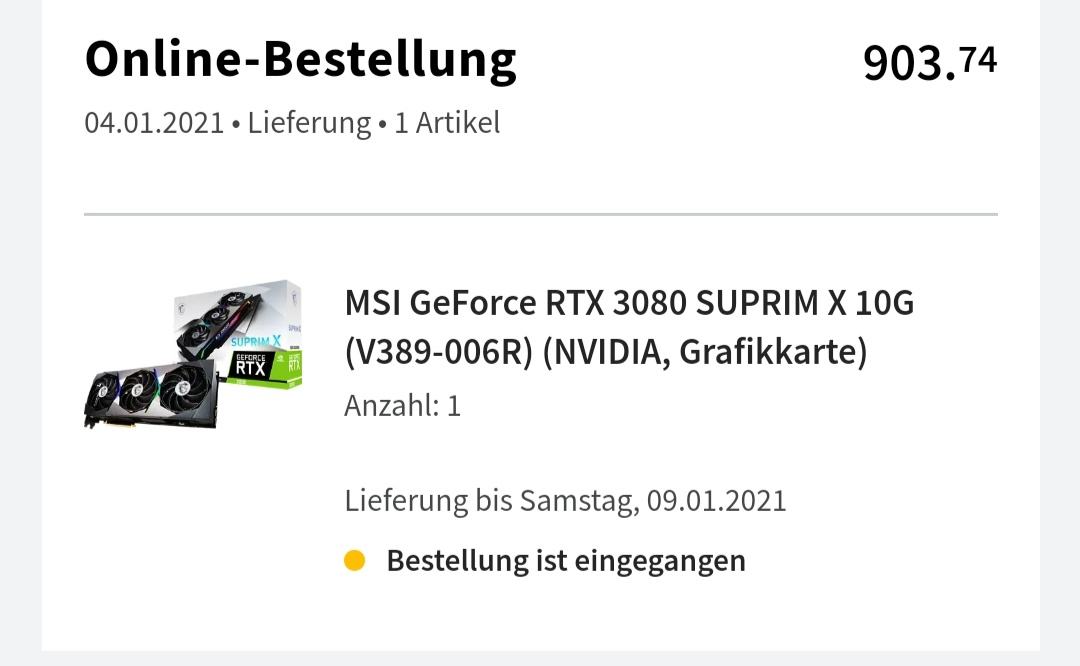This screenshot has height=666, width=1080.
Task: Click the NVIDIA, Grafikkarte category text
Action: (x=705, y=353)
